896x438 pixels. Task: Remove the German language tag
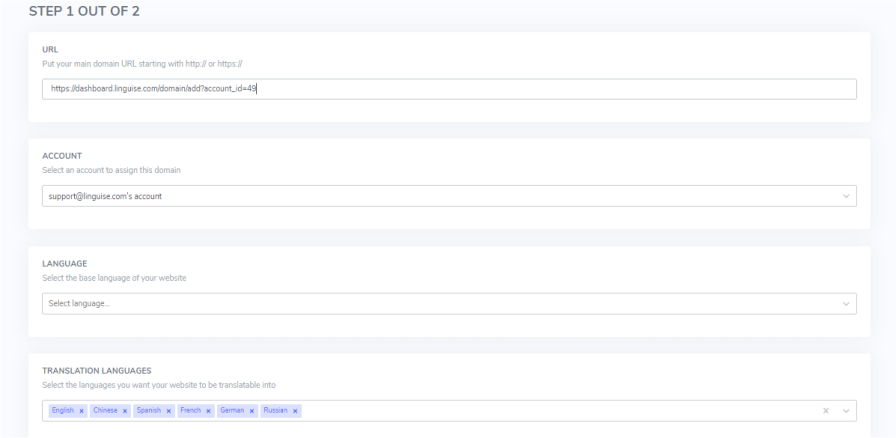(x=251, y=411)
